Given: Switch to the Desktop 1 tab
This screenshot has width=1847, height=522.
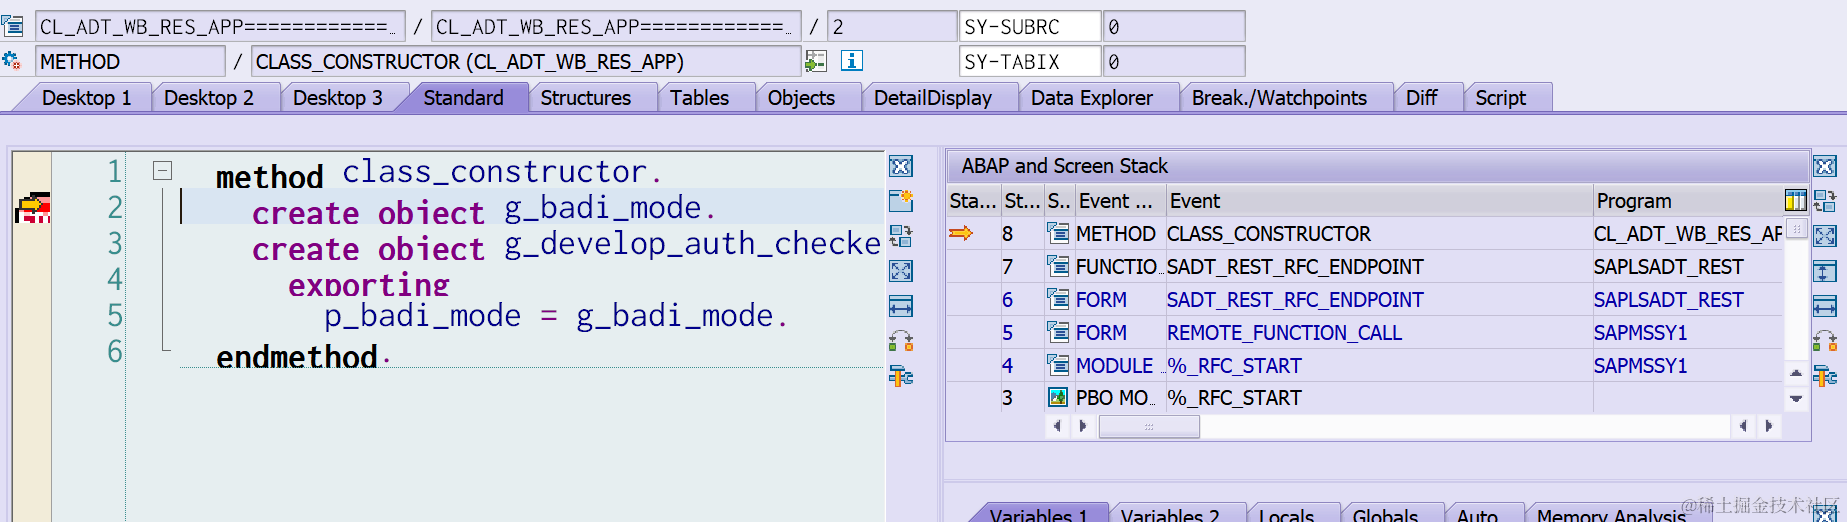Looking at the screenshot, I should (86, 98).
